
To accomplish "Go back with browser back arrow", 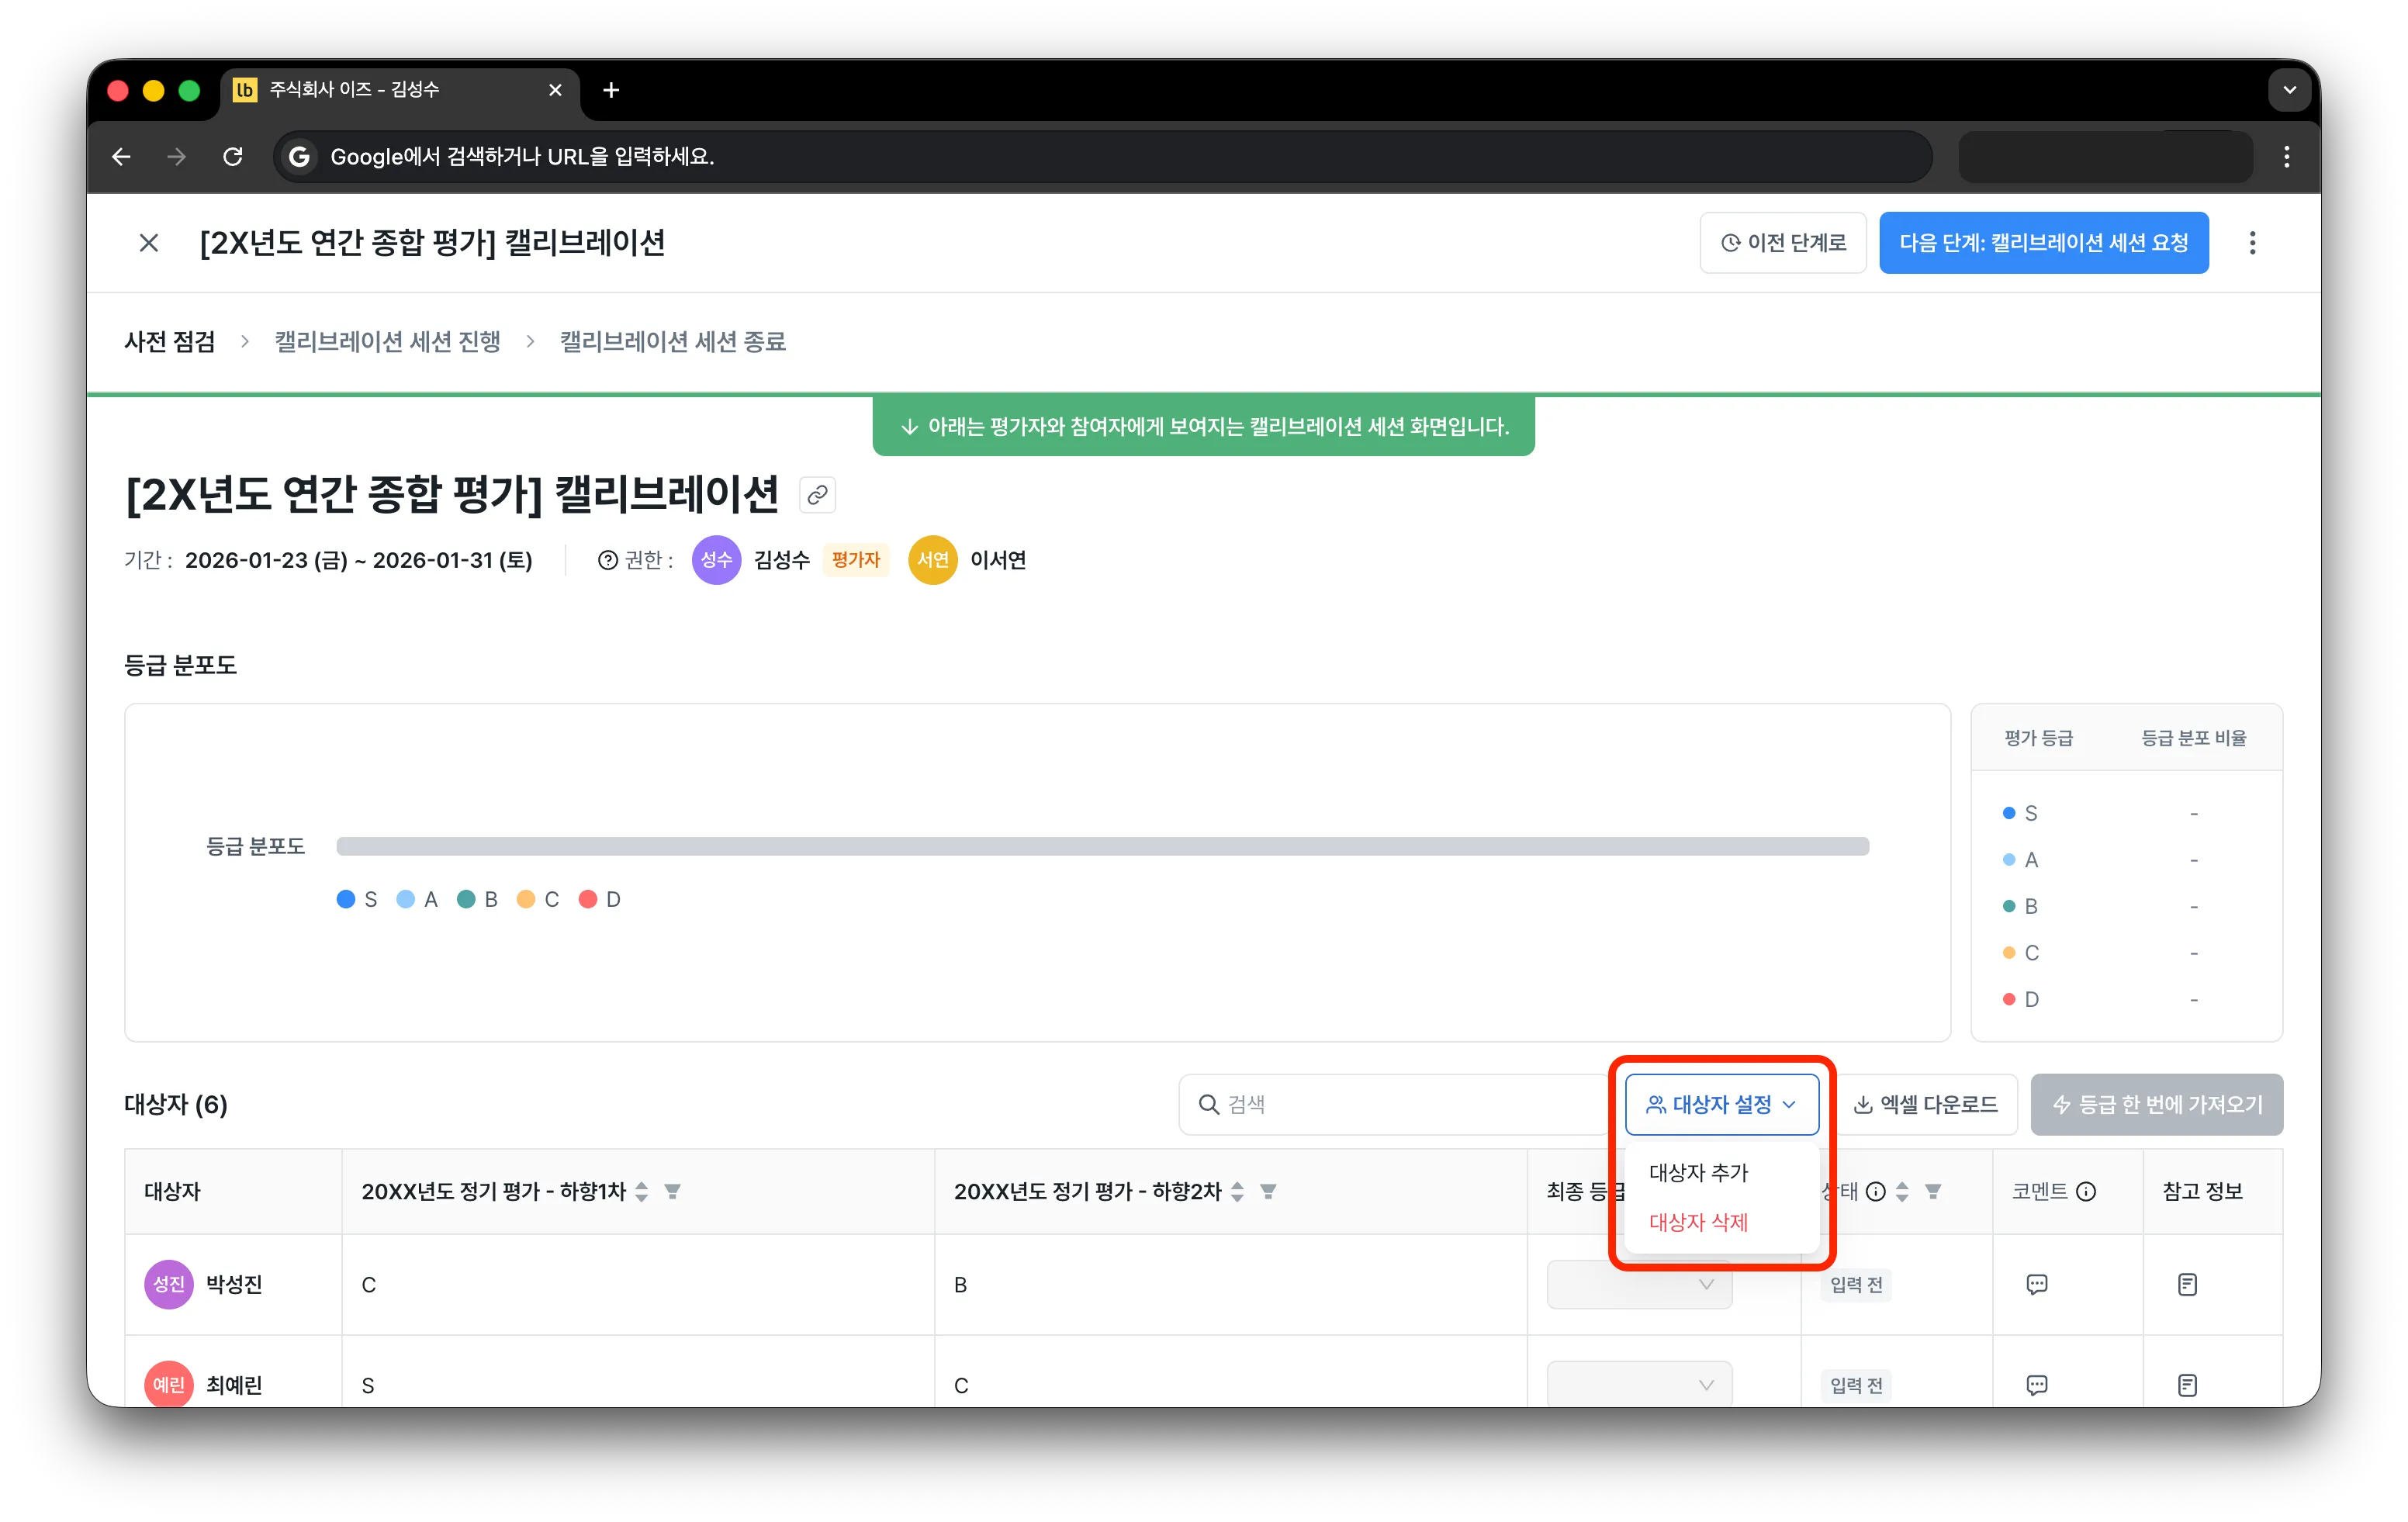I will 121,156.
